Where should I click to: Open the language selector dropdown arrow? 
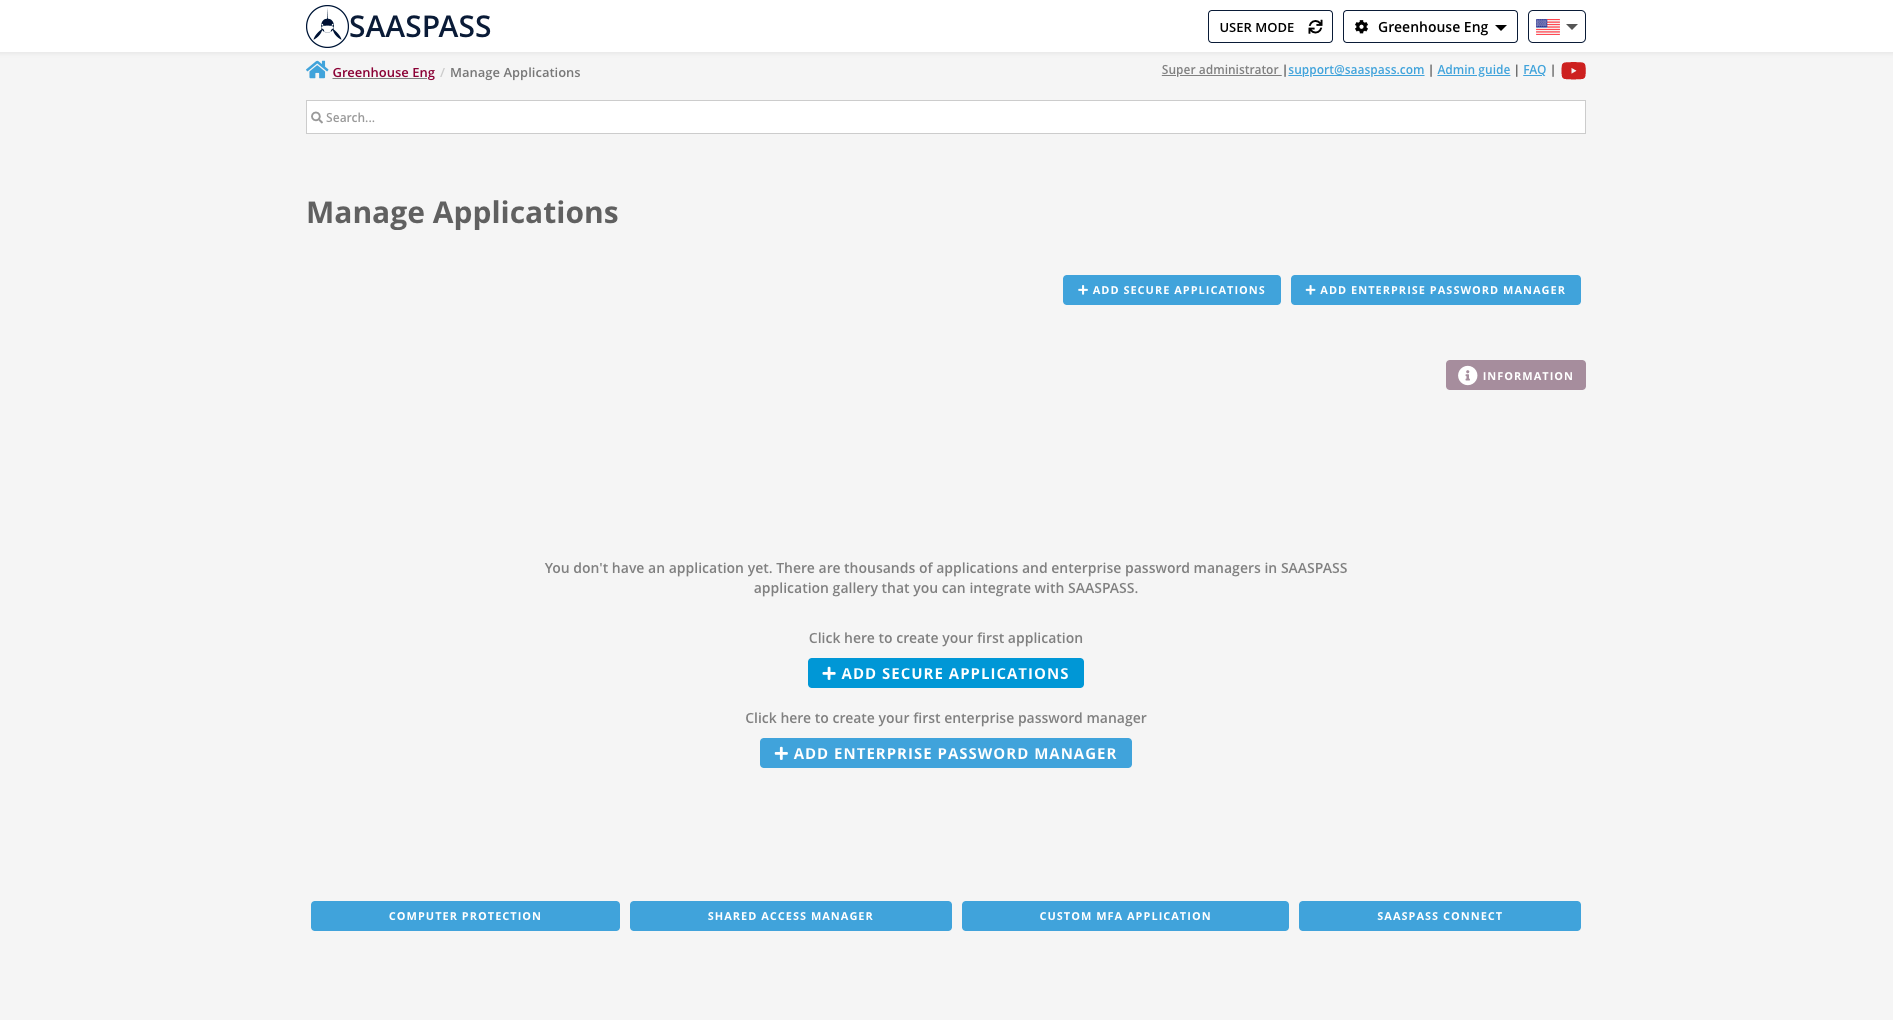[1572, 27]
